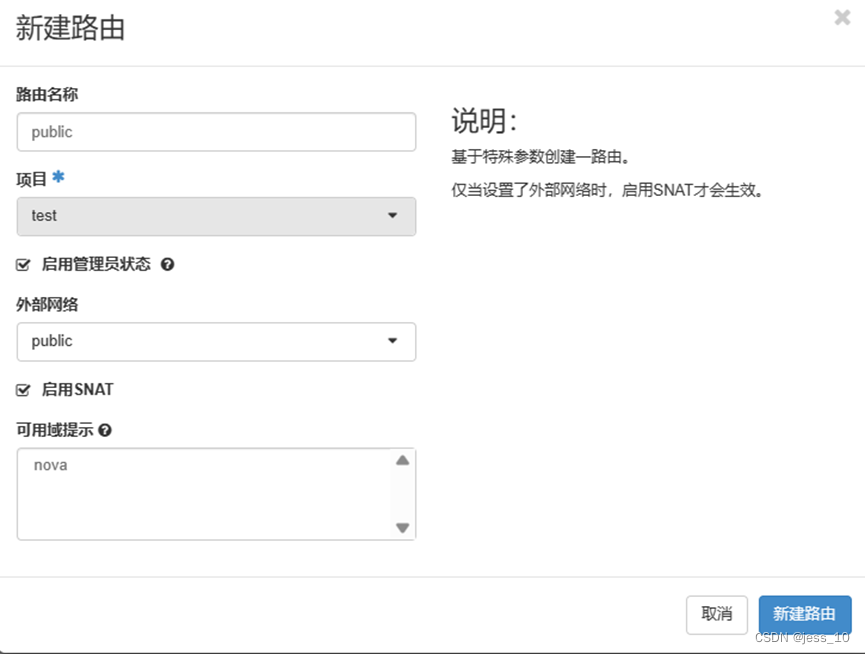Open the 外部网络 combo box showing public

[216, 341]
